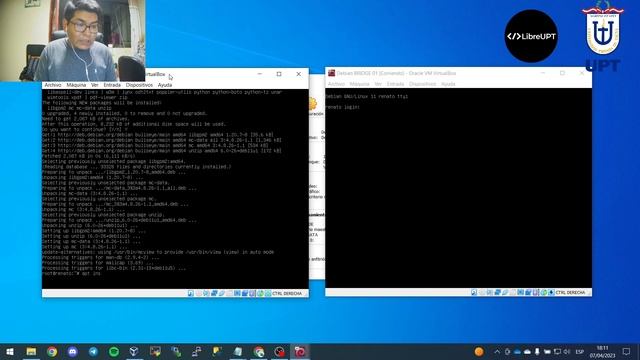The width and height of the screenshot is (640, 360).
Task: Open volume control in system tray
Action: pos(567,351)
